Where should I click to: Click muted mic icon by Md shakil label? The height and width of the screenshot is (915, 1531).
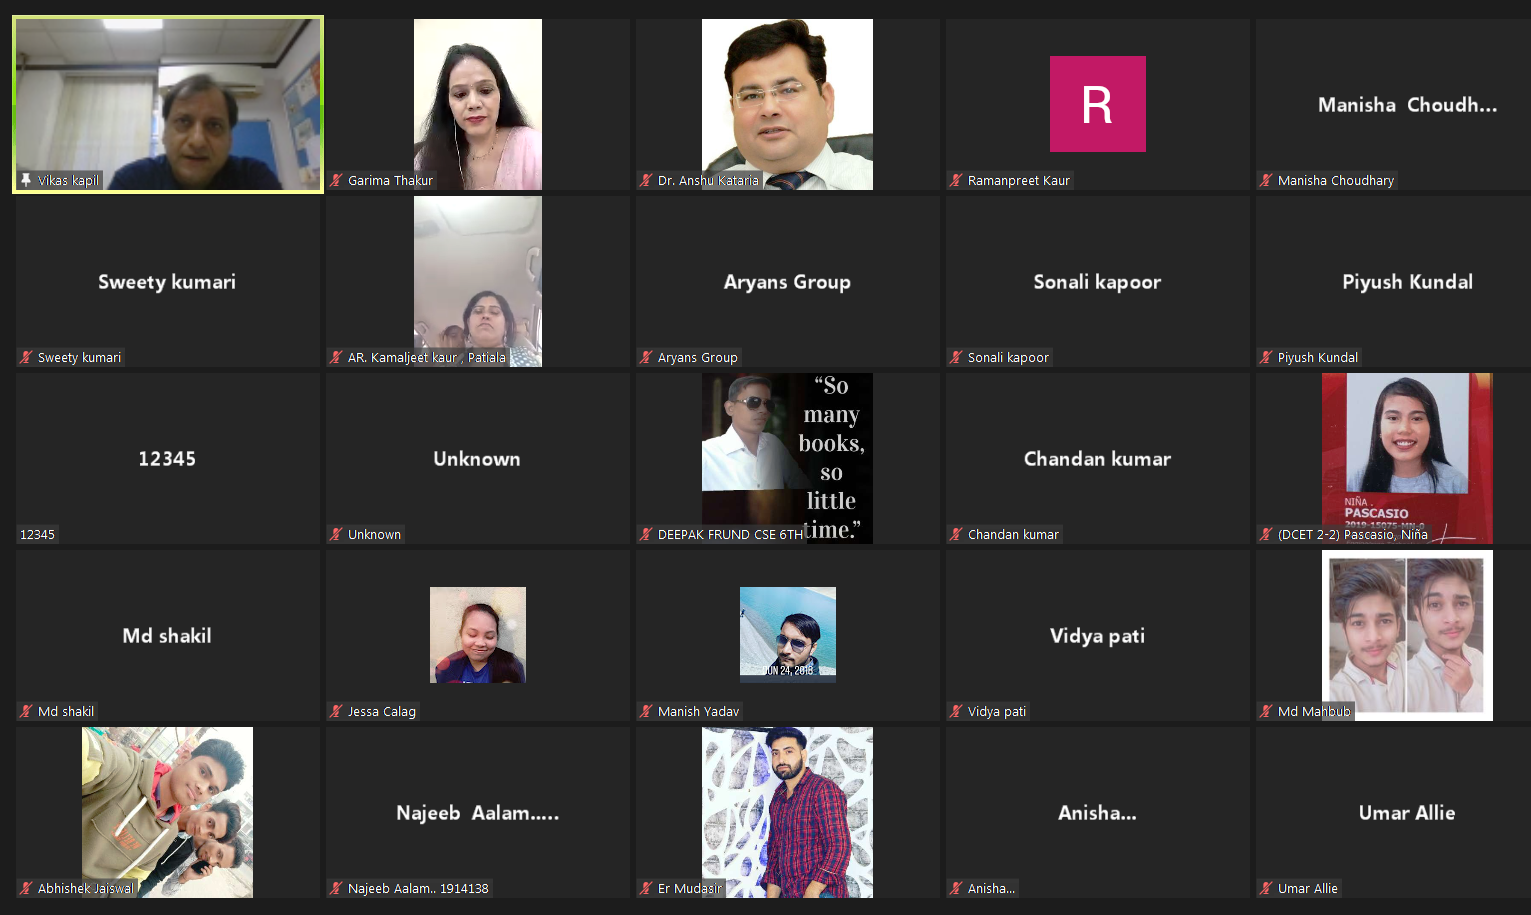pos(27,711)
